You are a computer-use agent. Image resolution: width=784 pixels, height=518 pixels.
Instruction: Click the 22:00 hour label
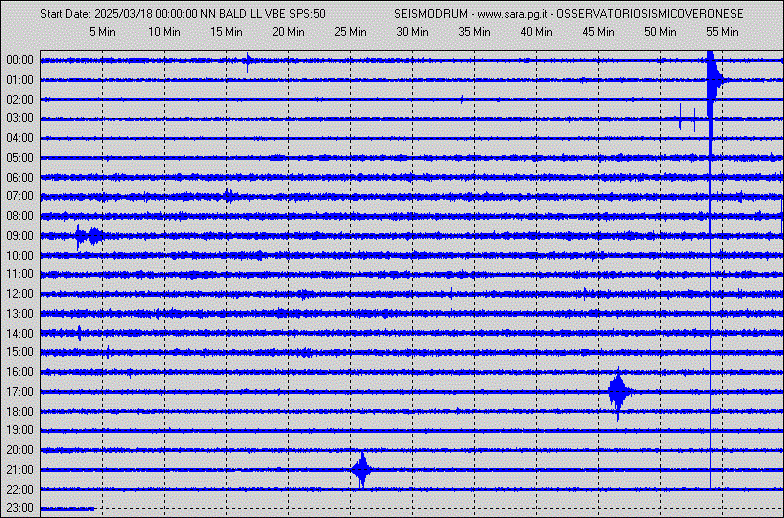coord(20,489)
